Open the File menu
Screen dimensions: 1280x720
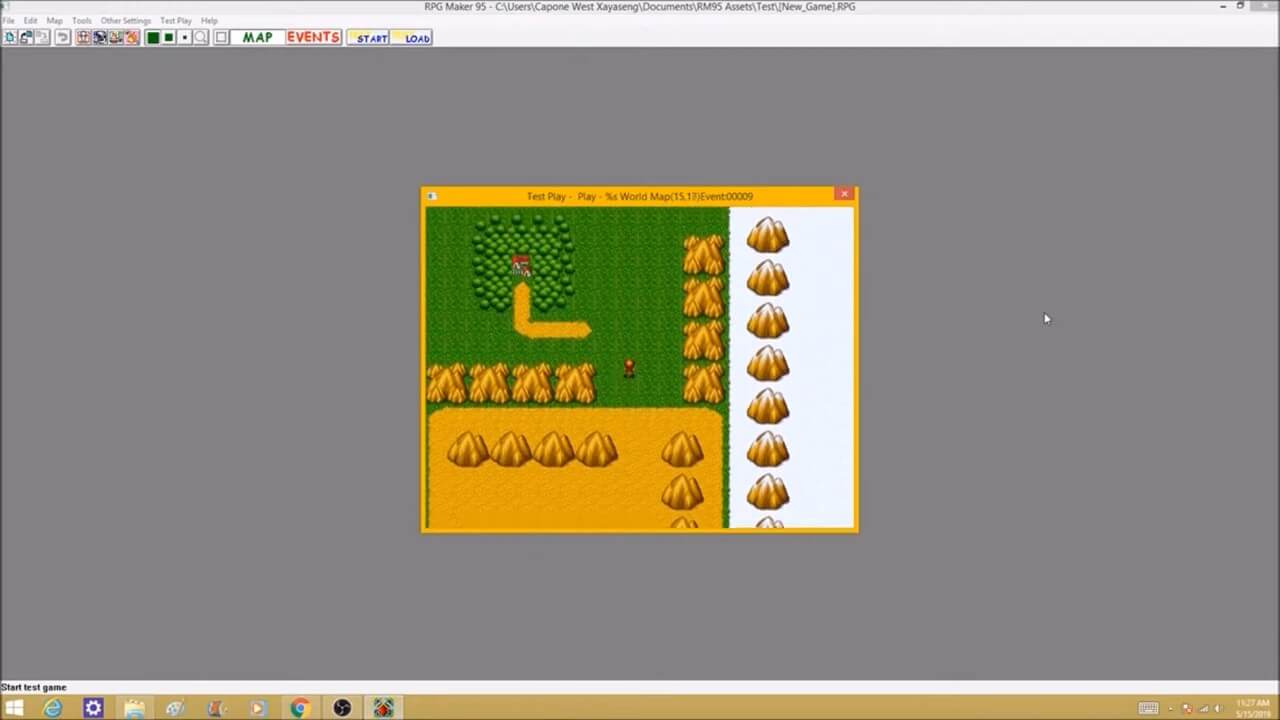pos(8,20)
